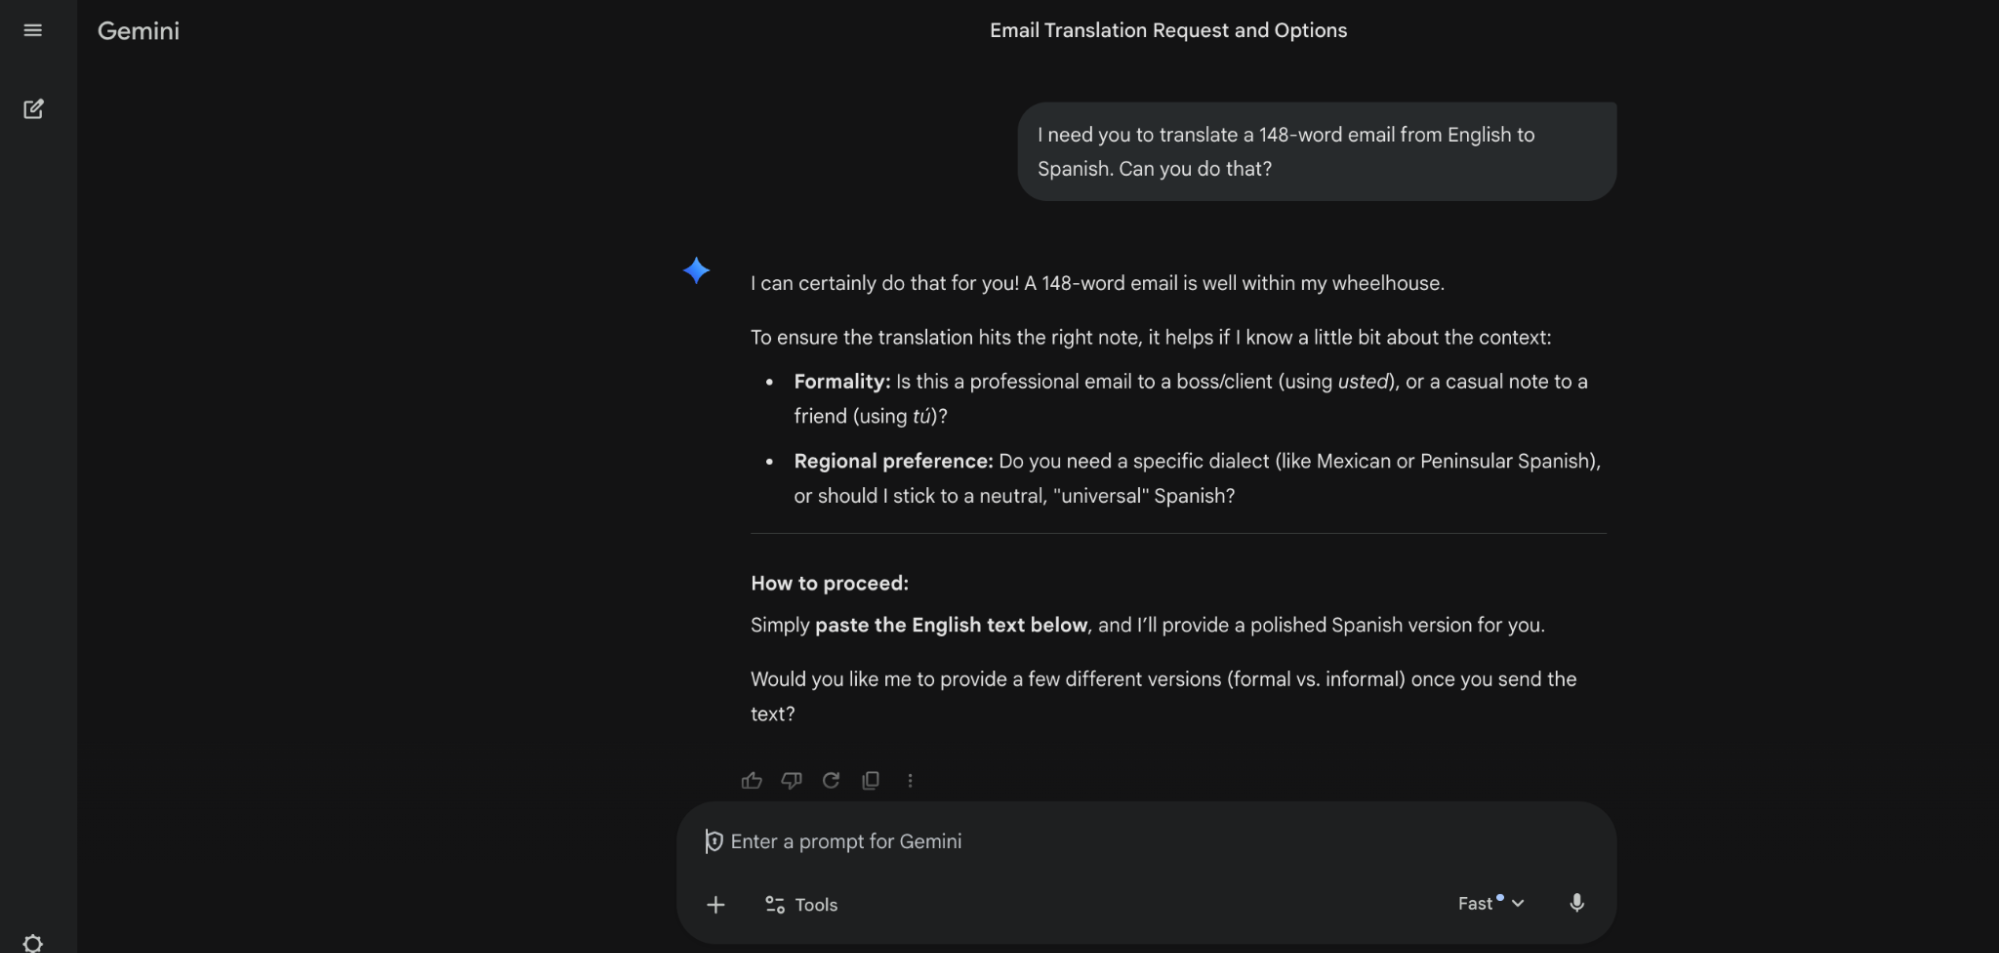This screenshot has width=1999, height=953.
Task: Expand the Tools options
Action: [x=800, y=904]
